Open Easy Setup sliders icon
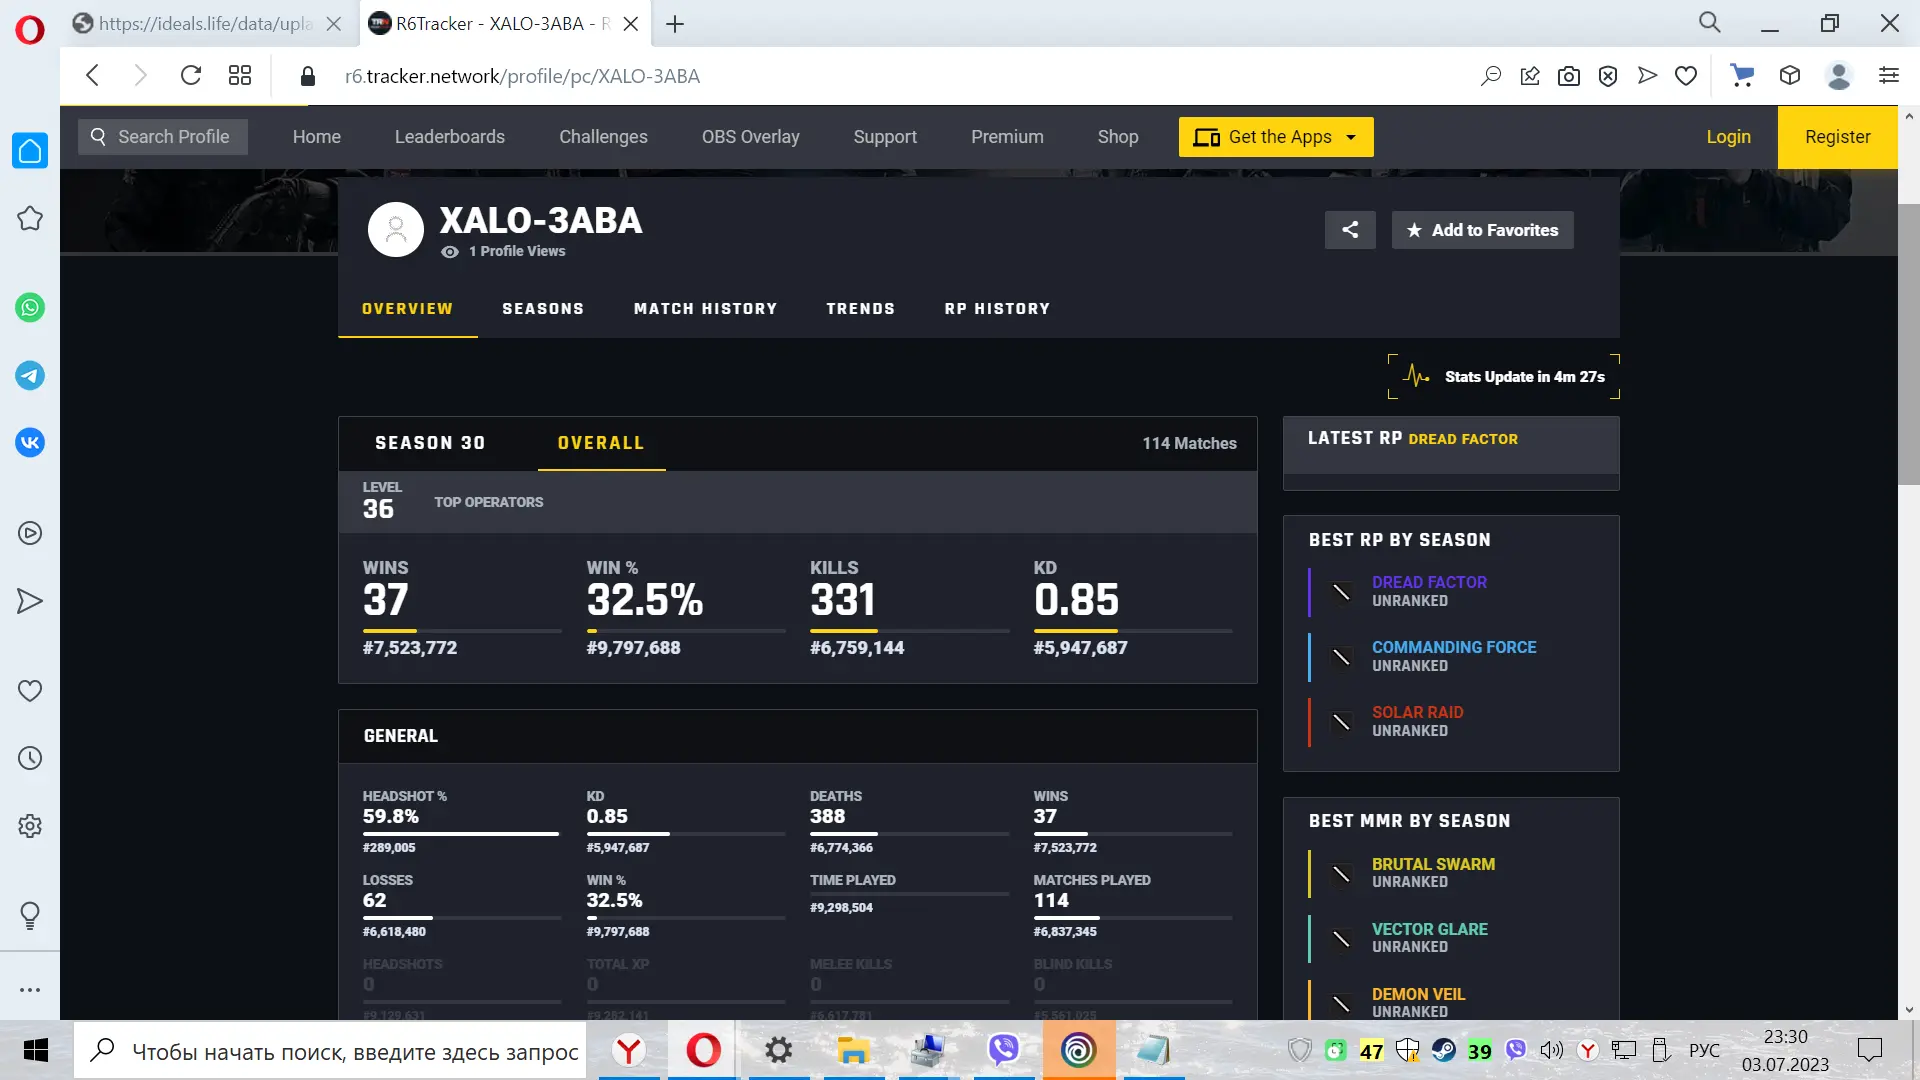This screenshot has width=1920, height=1080. pos(1889,76)
